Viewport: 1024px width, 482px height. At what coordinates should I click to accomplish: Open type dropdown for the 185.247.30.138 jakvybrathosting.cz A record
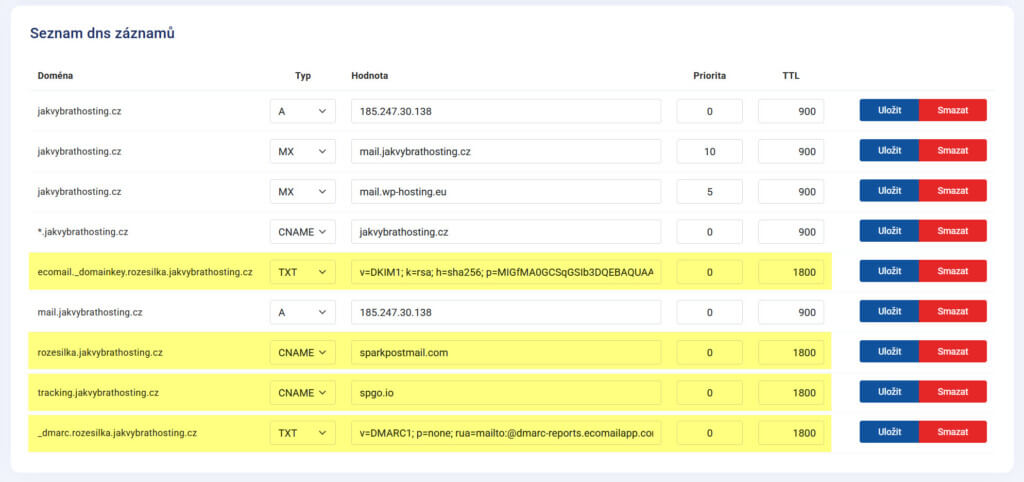[302, 111]
